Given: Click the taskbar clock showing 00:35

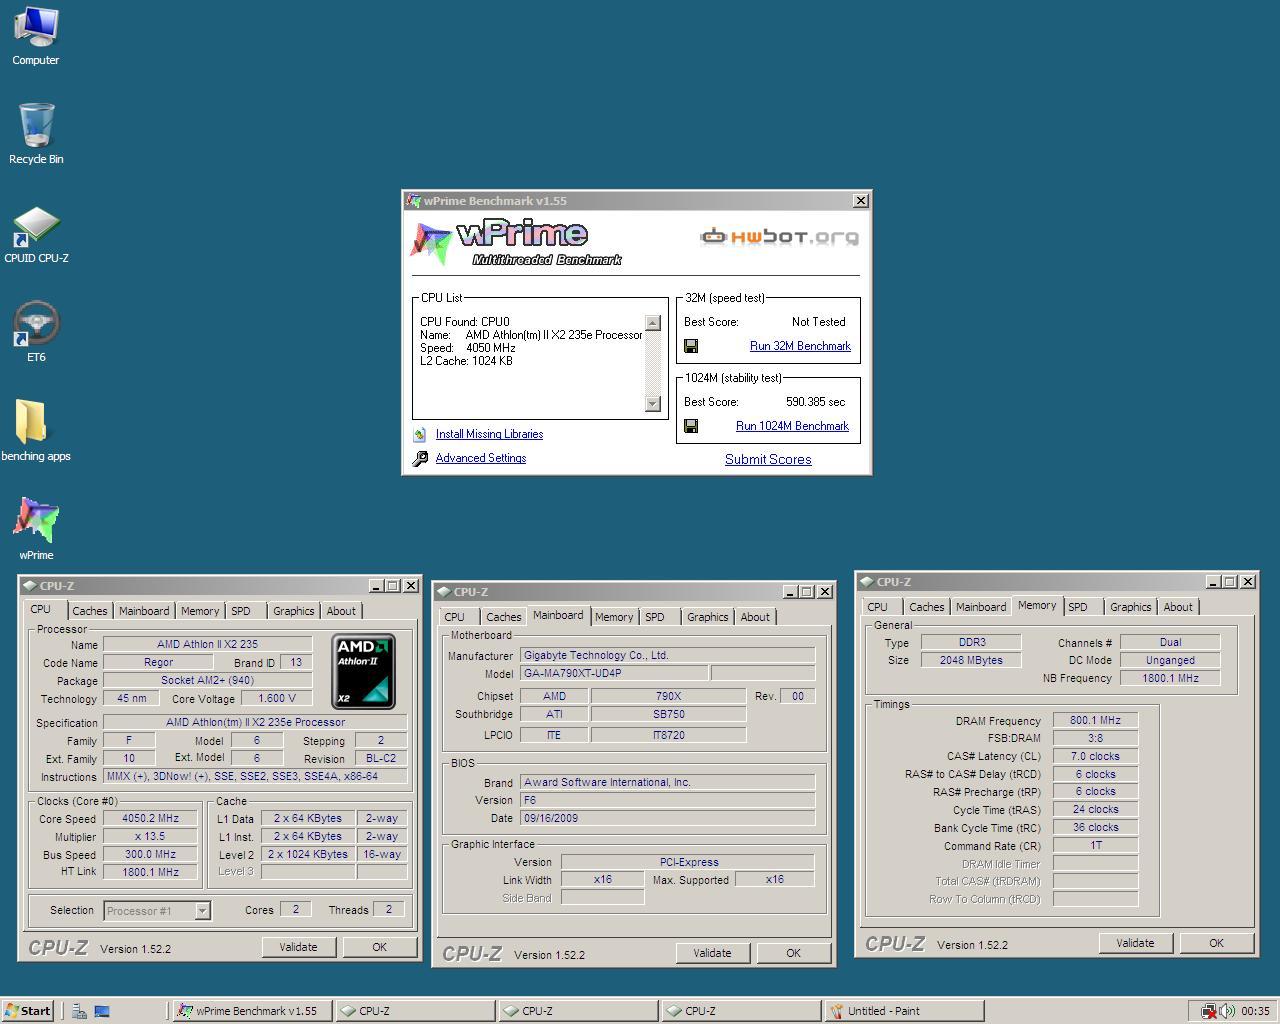Looking at the screenshot, I should [x=1255, y=1011].
